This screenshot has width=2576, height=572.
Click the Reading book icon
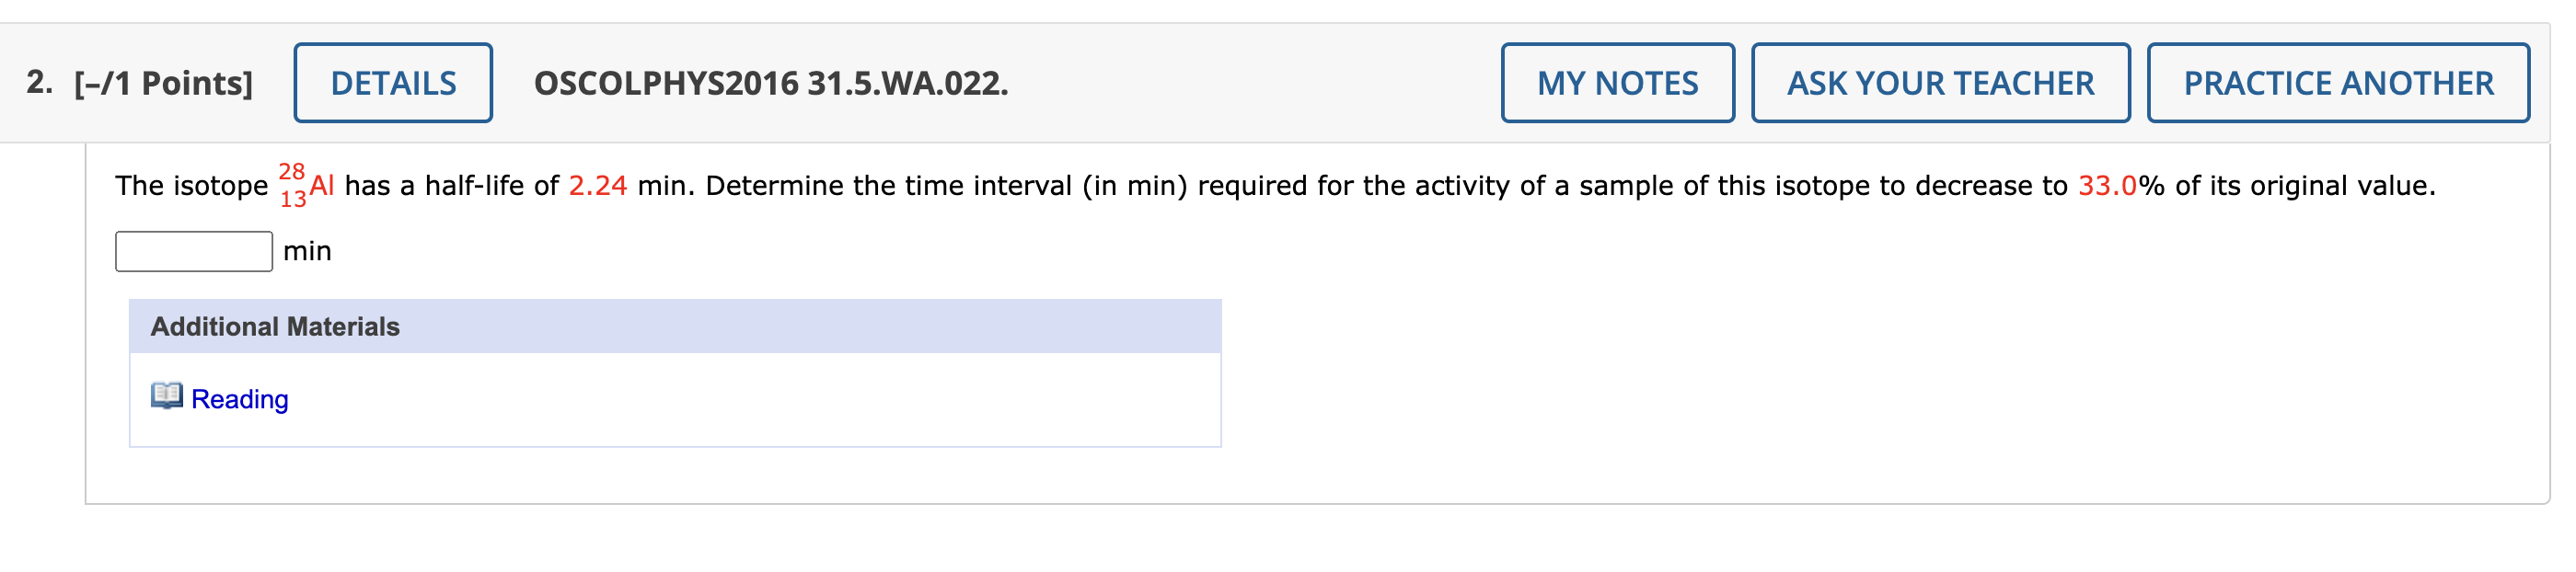[170, 398]
